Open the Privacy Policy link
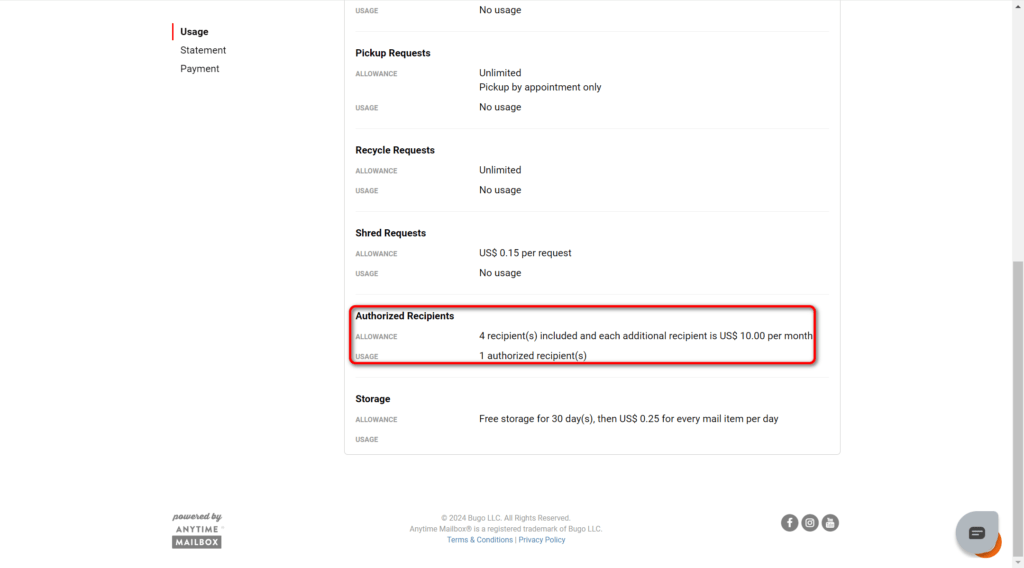The image size is (1024, 568). point(542,540)
